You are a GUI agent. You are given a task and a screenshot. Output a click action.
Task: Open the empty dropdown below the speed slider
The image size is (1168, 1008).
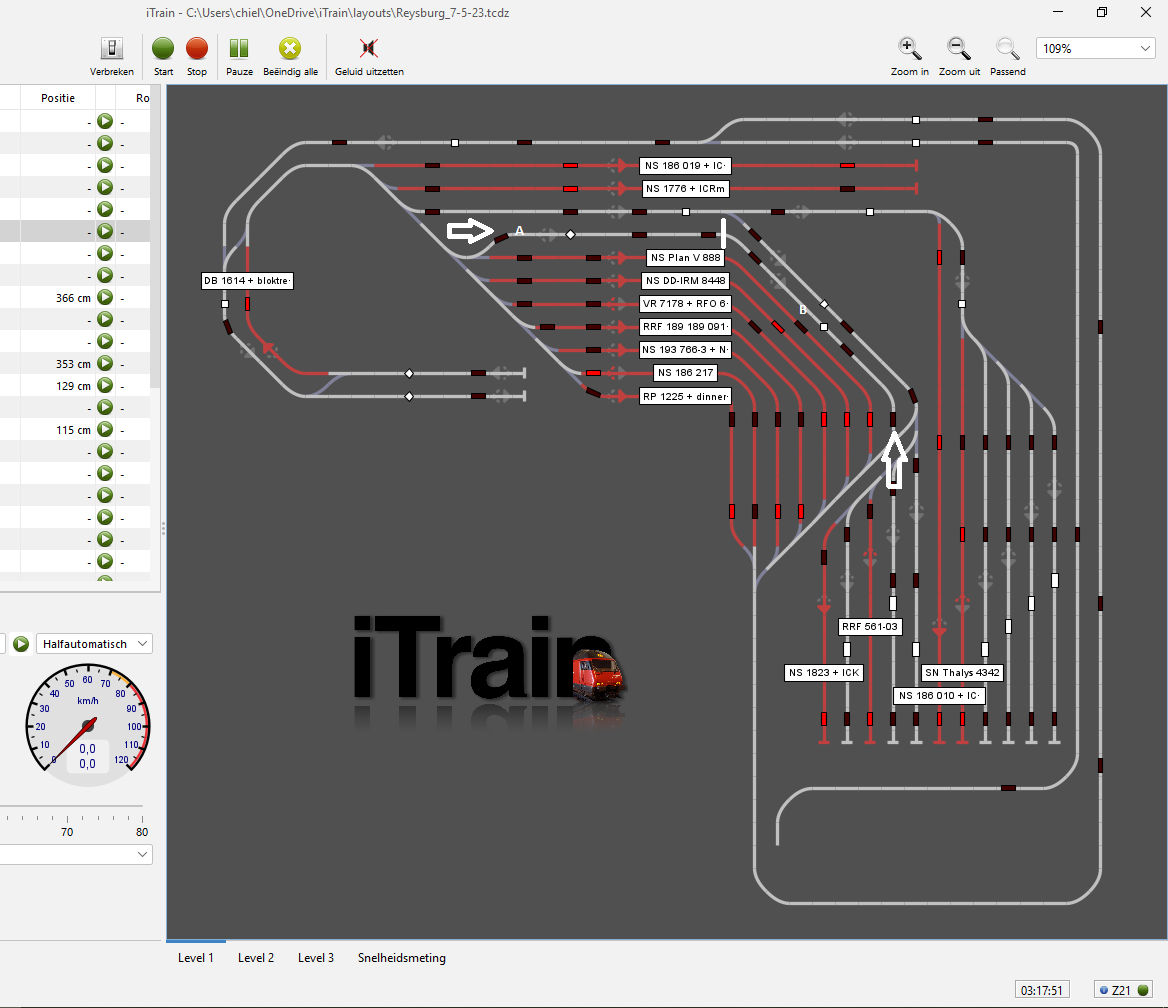[x=76, y=854]
